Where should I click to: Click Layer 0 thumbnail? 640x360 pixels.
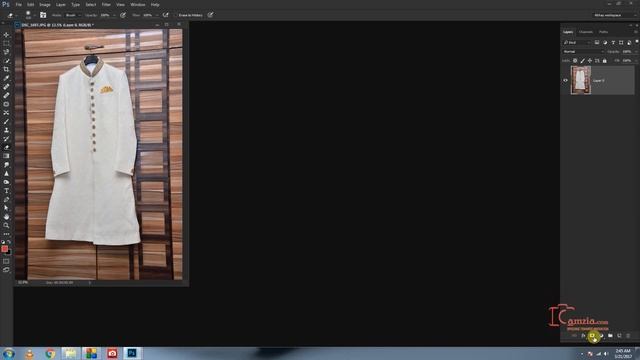580,80
